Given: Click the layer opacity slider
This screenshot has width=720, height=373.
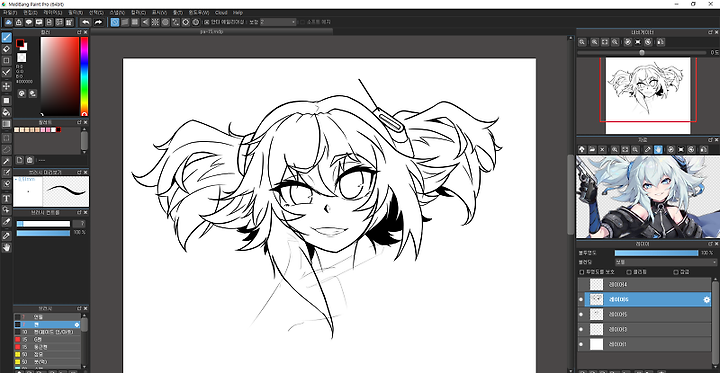Looking at the screenshot, I should point(656,253).
